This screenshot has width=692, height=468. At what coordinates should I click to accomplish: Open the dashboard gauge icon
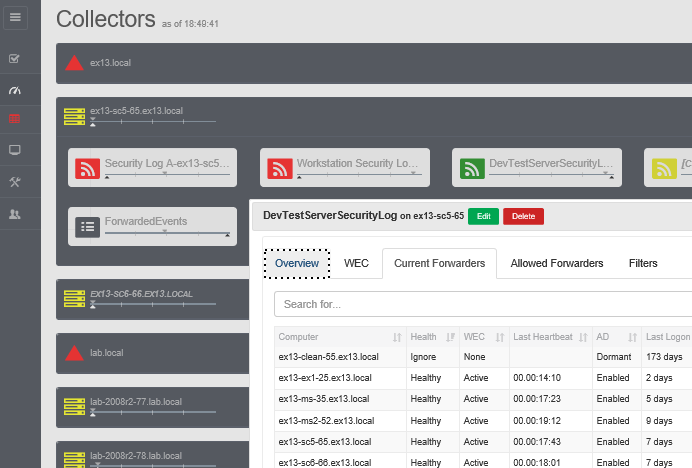[x=15, y=90]
